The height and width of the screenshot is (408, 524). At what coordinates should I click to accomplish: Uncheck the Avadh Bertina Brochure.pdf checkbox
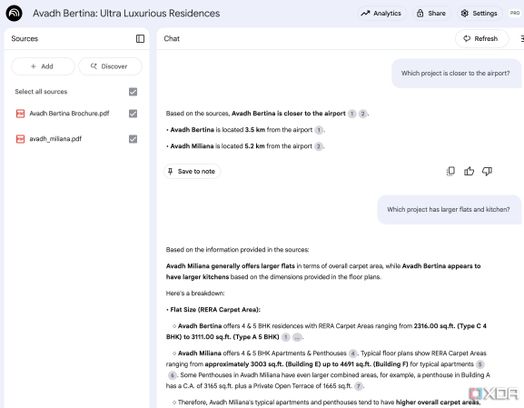coord(133,114)
